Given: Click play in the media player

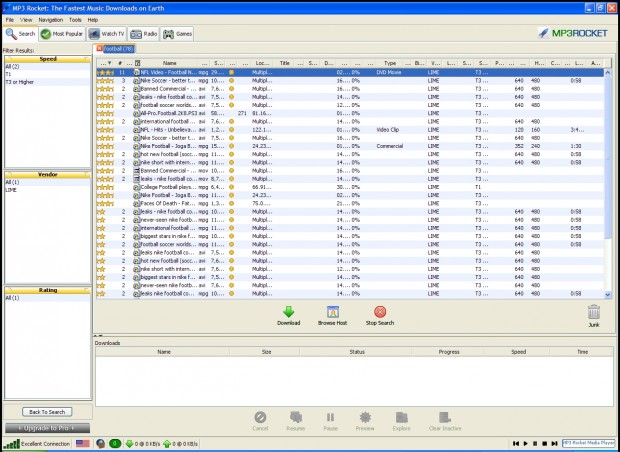Looking at the screenshot, I should (525, 444).
